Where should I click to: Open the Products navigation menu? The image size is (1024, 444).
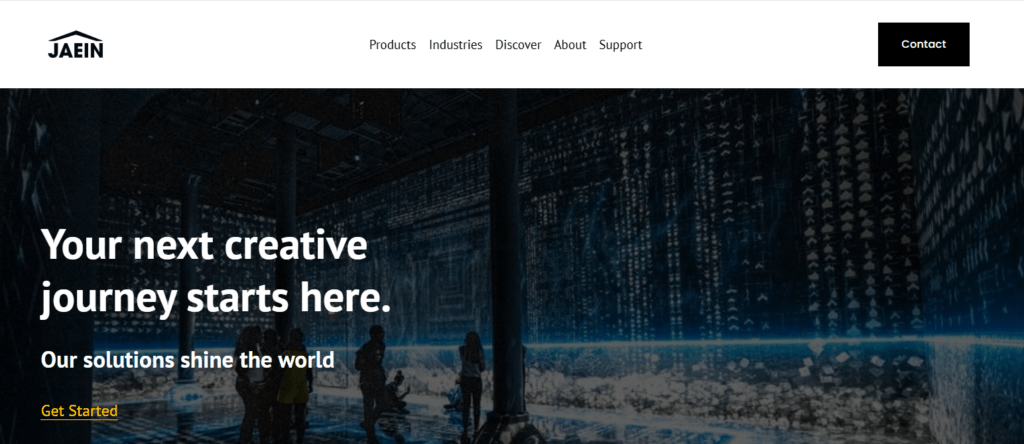point(392,44)
